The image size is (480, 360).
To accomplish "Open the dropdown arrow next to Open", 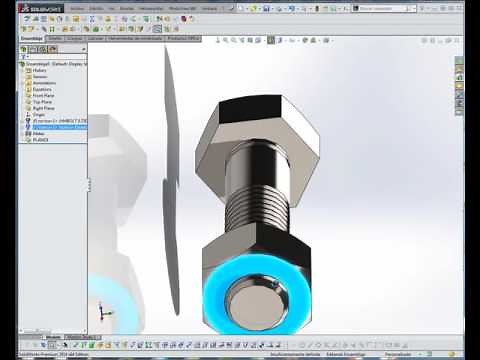I will [260, 9].
